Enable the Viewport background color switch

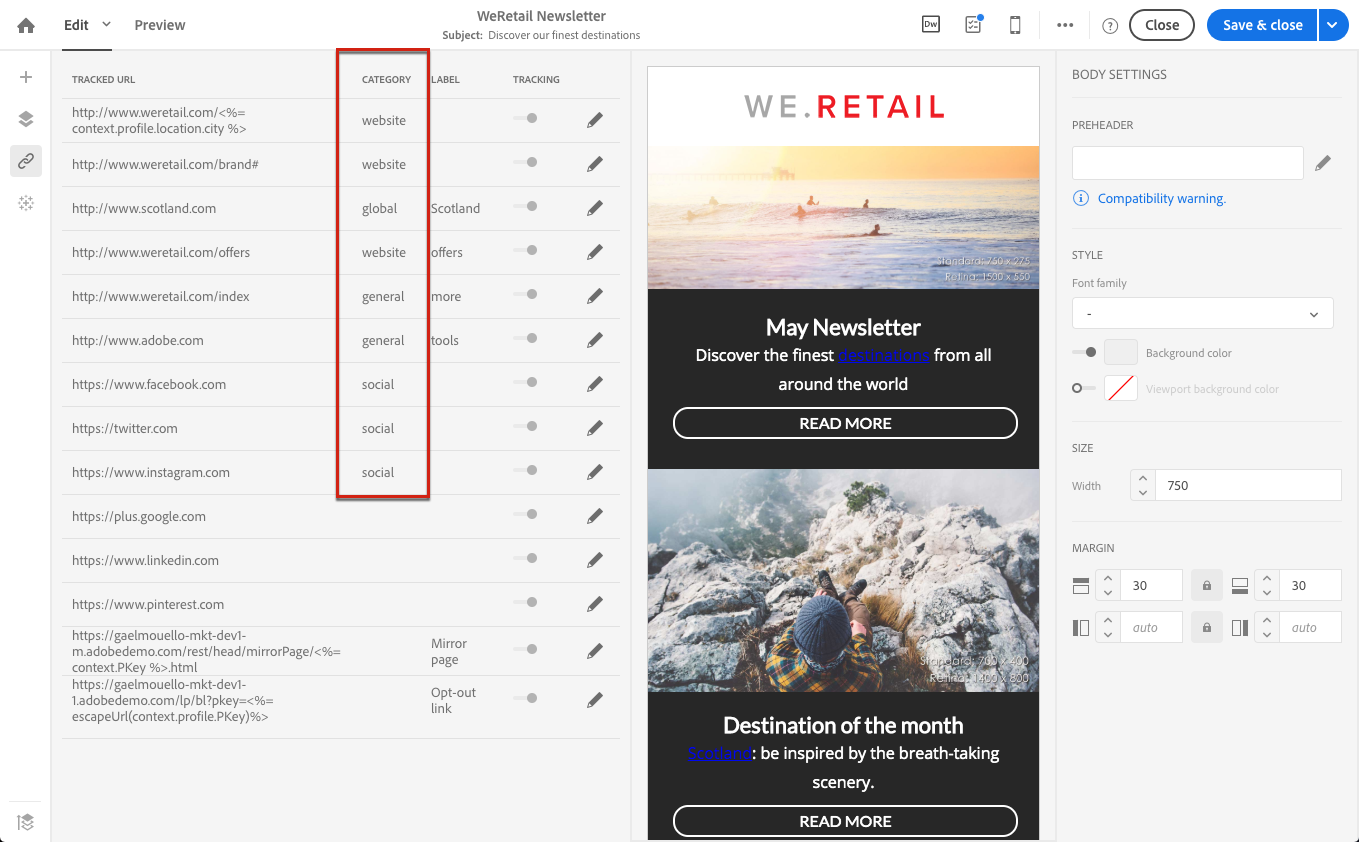(x=1084, y=388)
